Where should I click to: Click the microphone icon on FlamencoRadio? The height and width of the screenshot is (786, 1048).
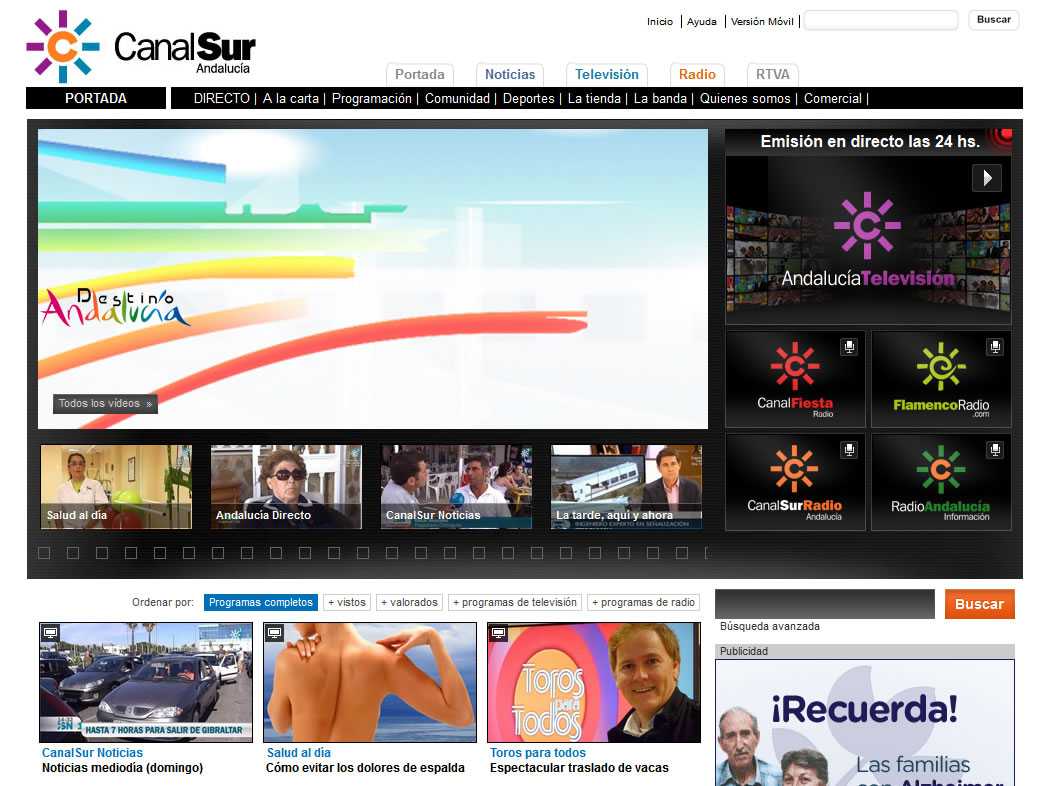pos(995,347)
